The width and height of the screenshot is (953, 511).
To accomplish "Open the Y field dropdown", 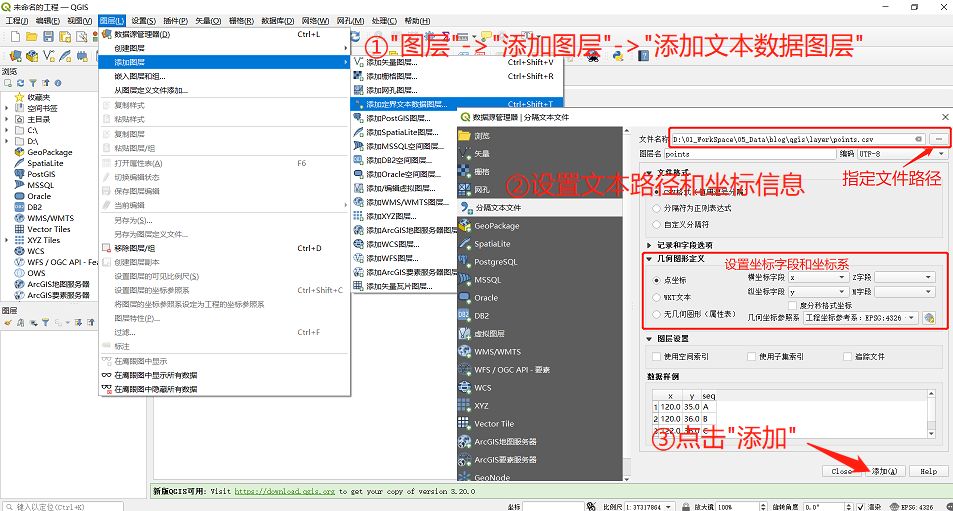I will coord(818,292).
